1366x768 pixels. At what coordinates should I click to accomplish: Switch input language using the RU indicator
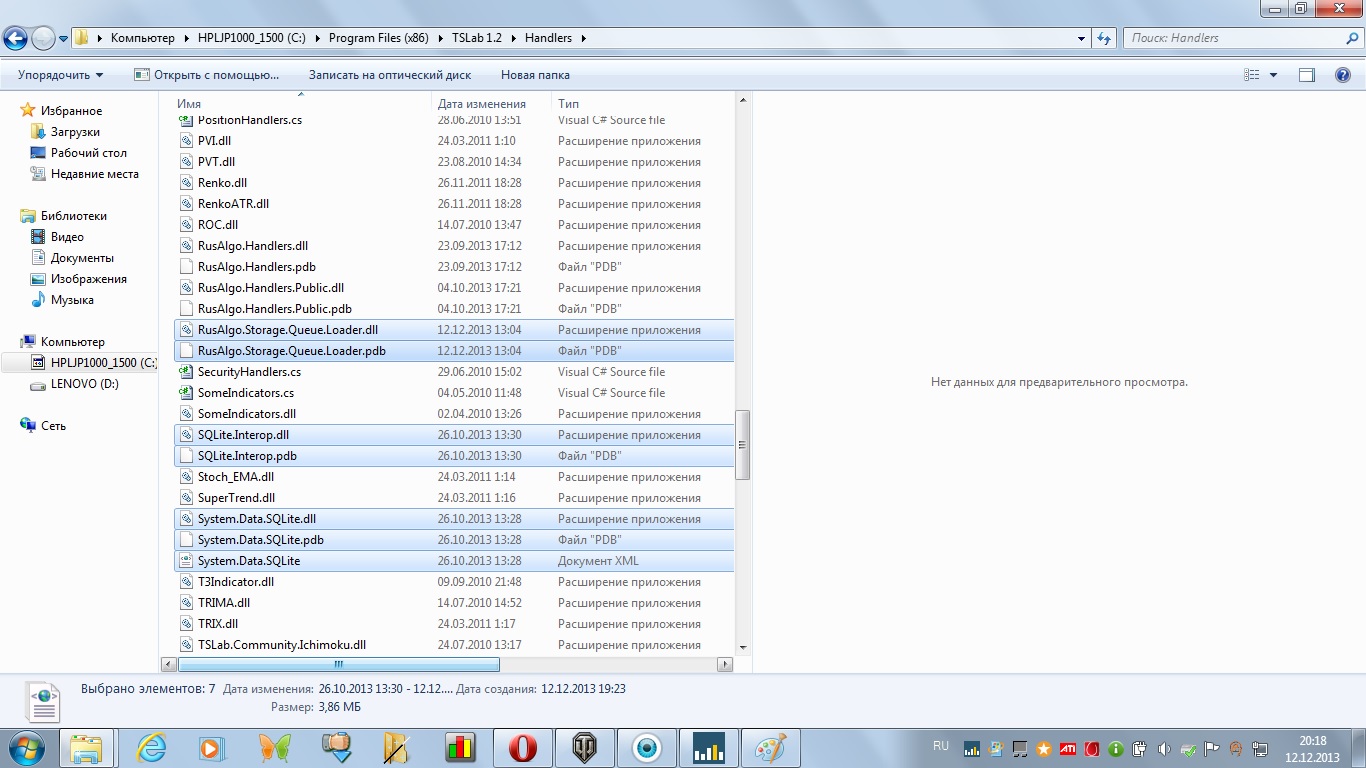(x=941, y=746)
